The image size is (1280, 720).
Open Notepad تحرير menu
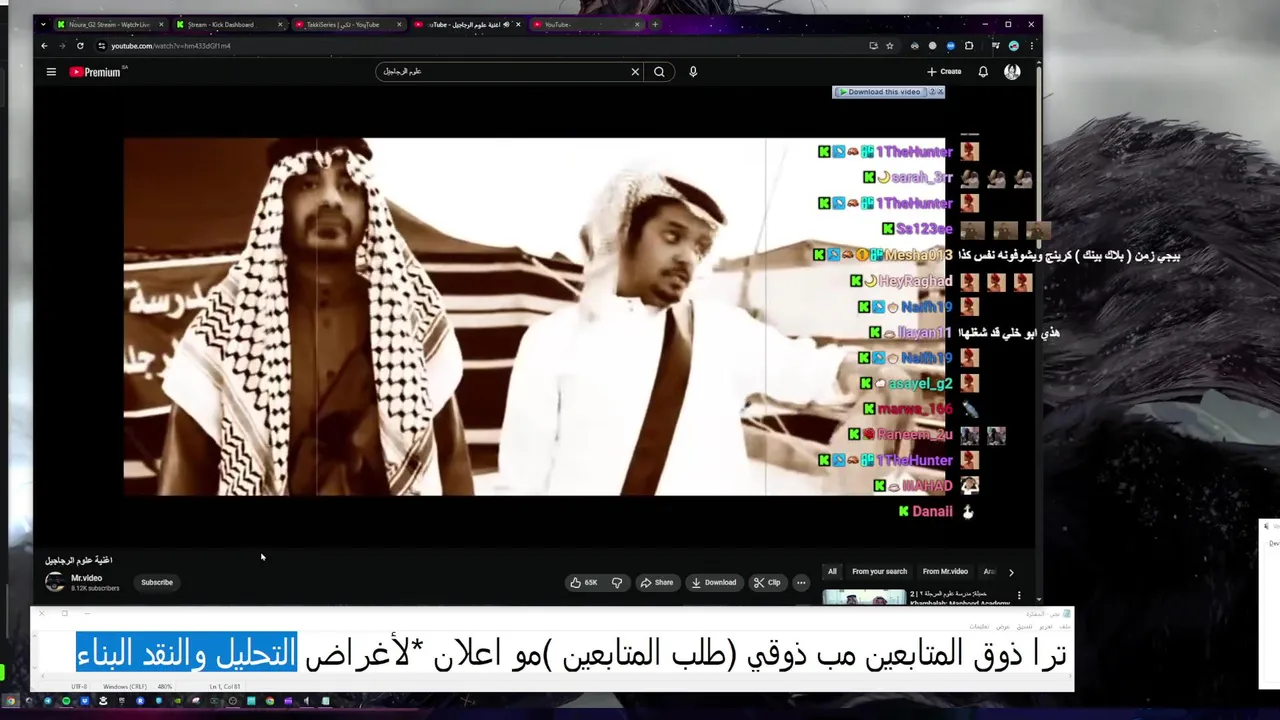pos(1046,627)
